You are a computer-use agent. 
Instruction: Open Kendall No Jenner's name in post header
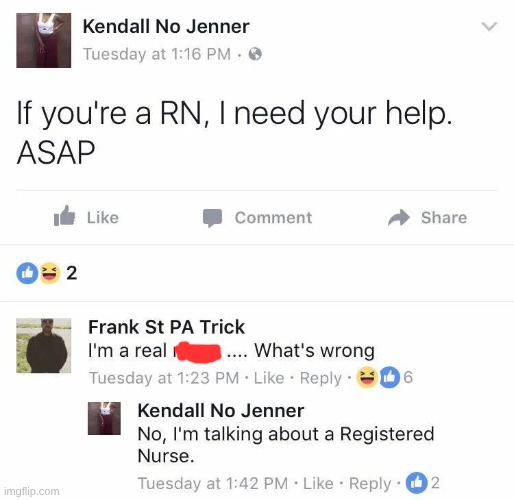pyautogui.click(x=166, y=26)
